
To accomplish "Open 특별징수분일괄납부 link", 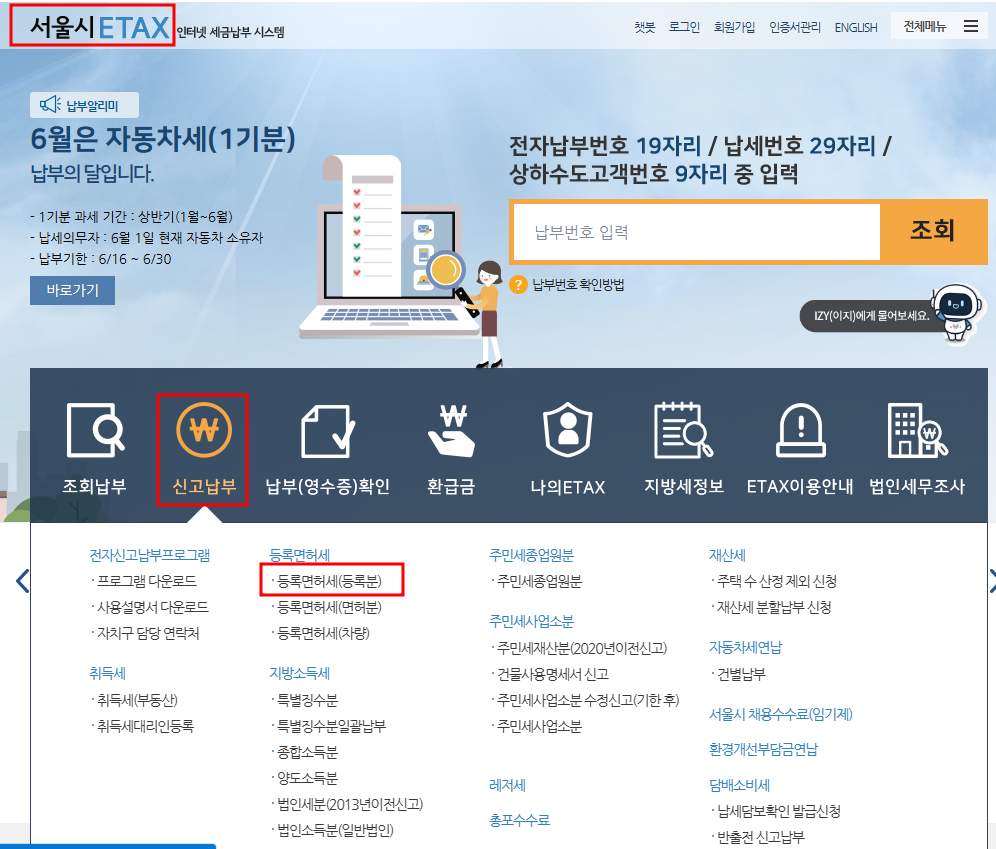I will pos(331,726).
